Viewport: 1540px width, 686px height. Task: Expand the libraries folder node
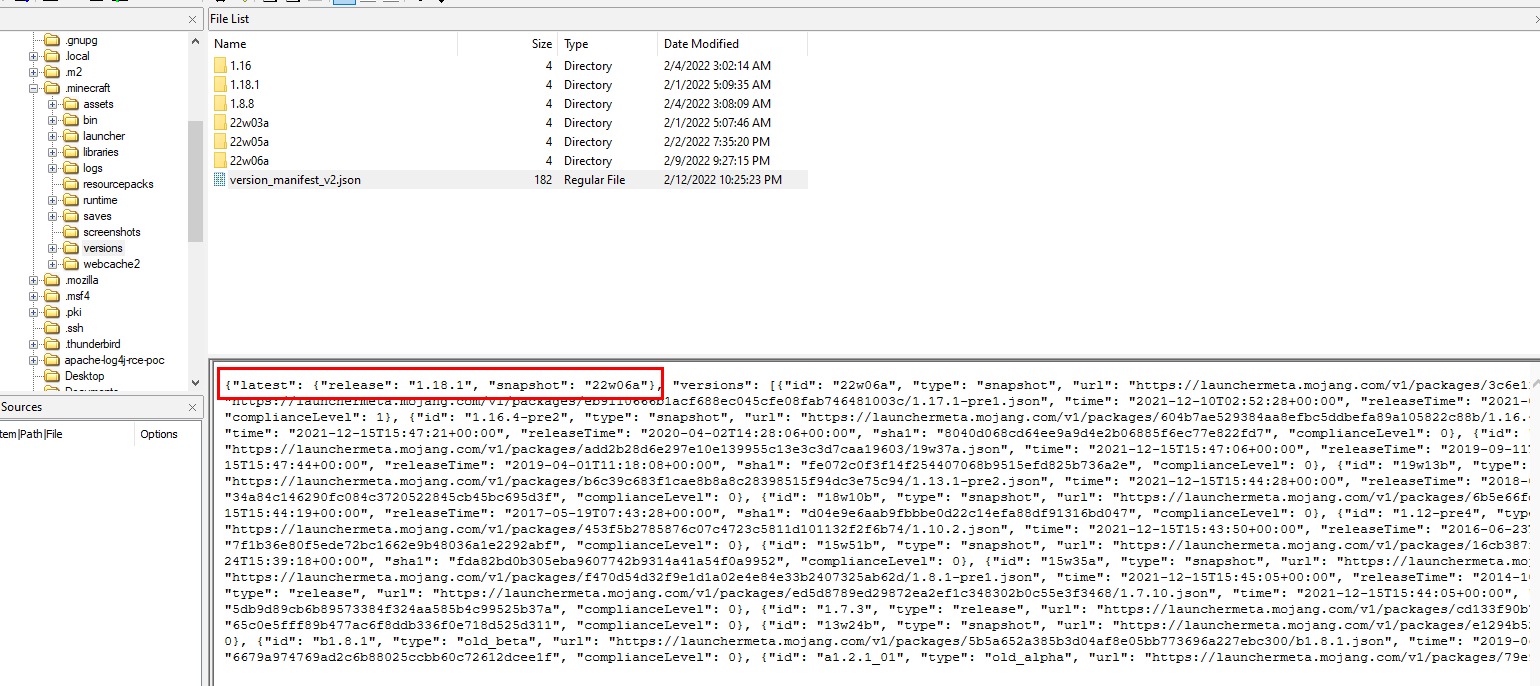53,152
